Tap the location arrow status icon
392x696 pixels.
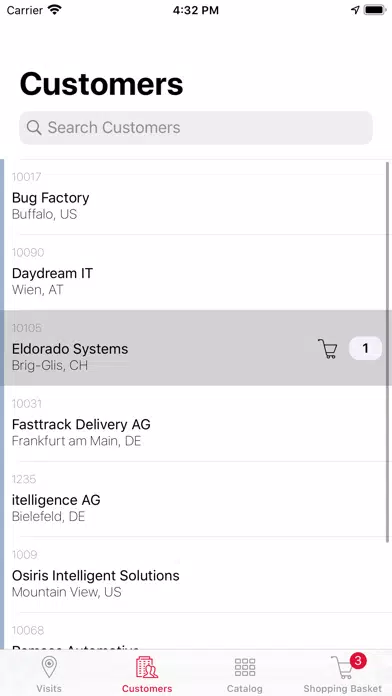(355, 10)
